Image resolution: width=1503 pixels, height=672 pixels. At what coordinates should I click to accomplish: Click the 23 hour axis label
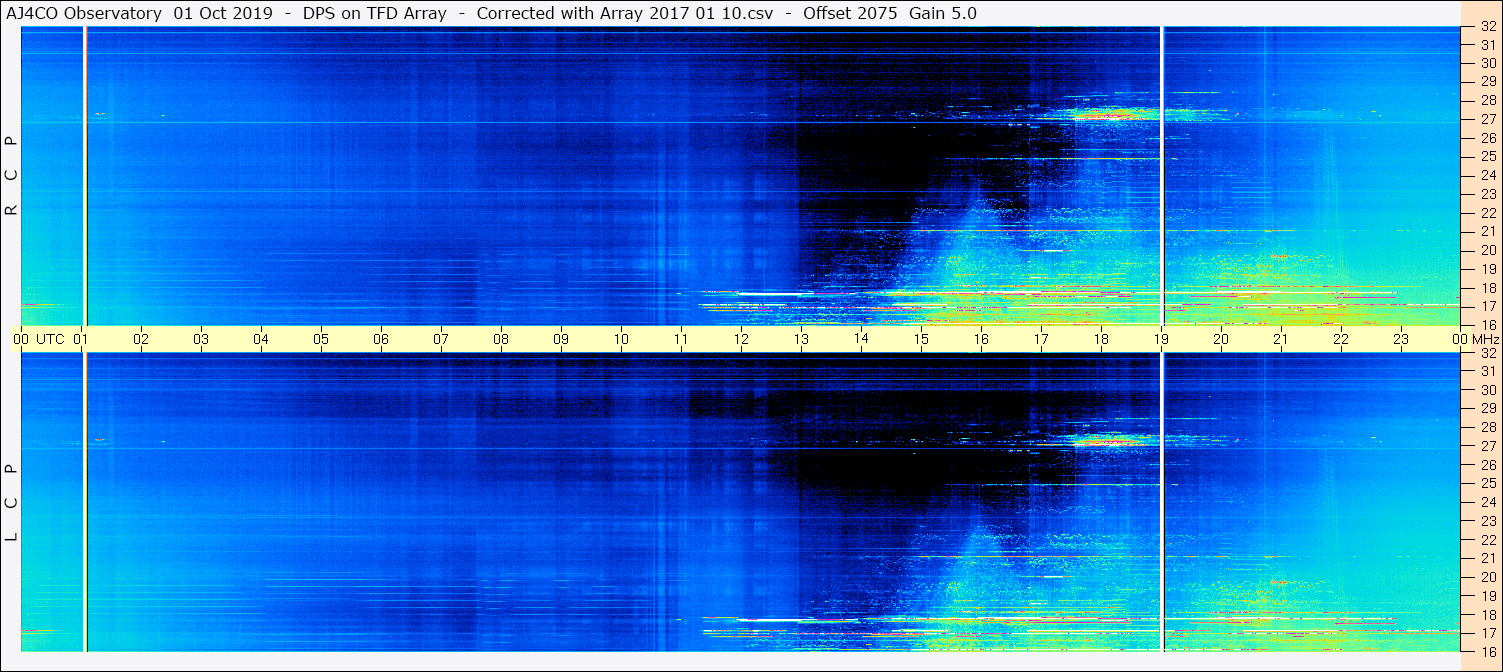(1402, 339)
